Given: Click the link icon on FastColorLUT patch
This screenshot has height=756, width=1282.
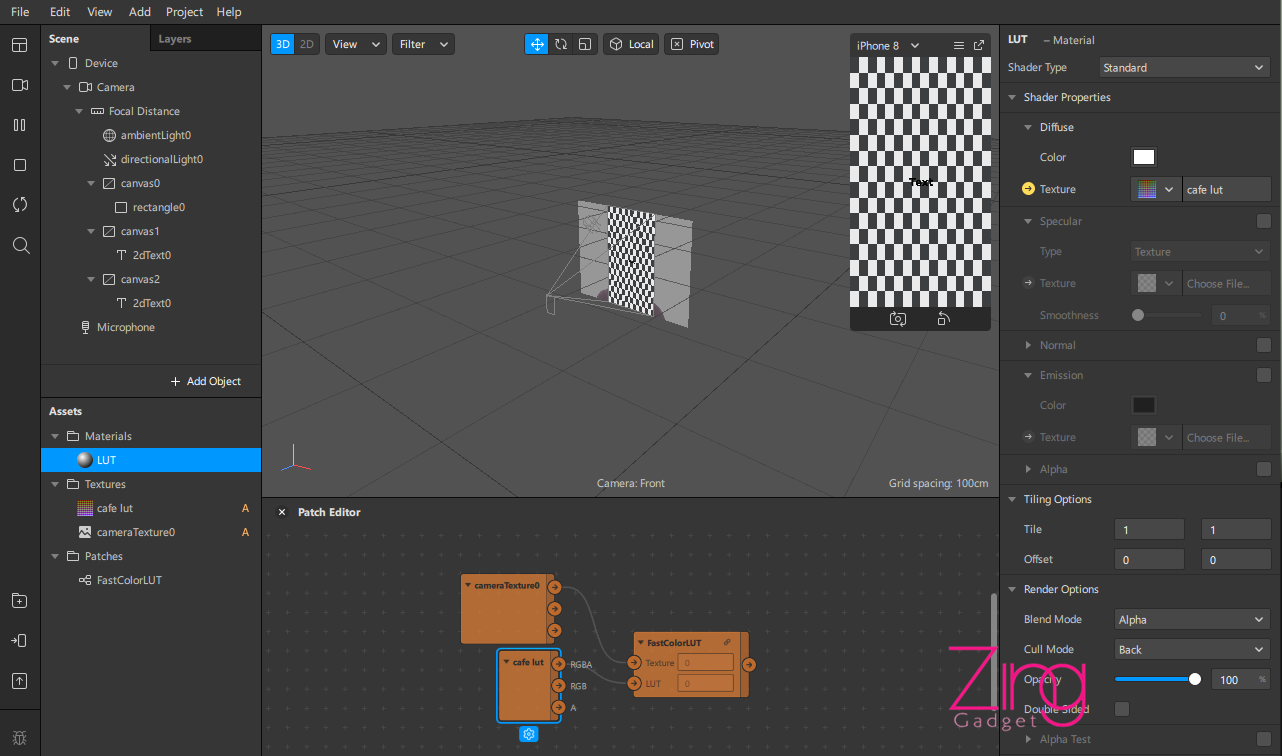Looking at the screenshot, I should click(727, 642).
